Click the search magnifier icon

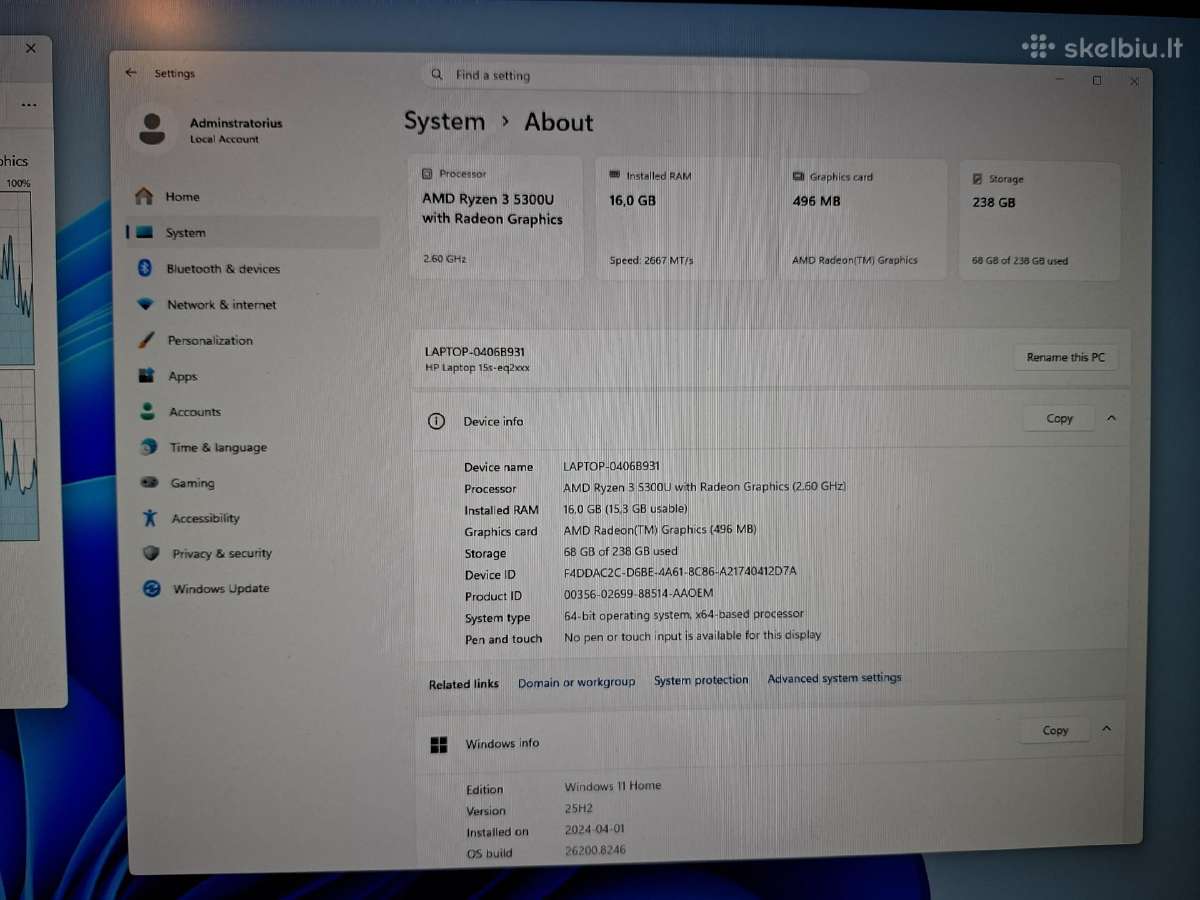pyautogui.click(x=437, y=74)
